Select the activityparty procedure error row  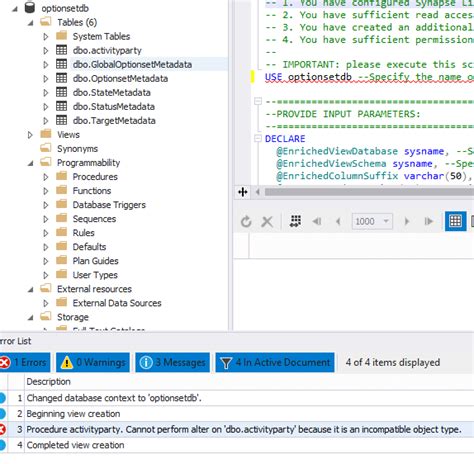(x=237, y=429)
